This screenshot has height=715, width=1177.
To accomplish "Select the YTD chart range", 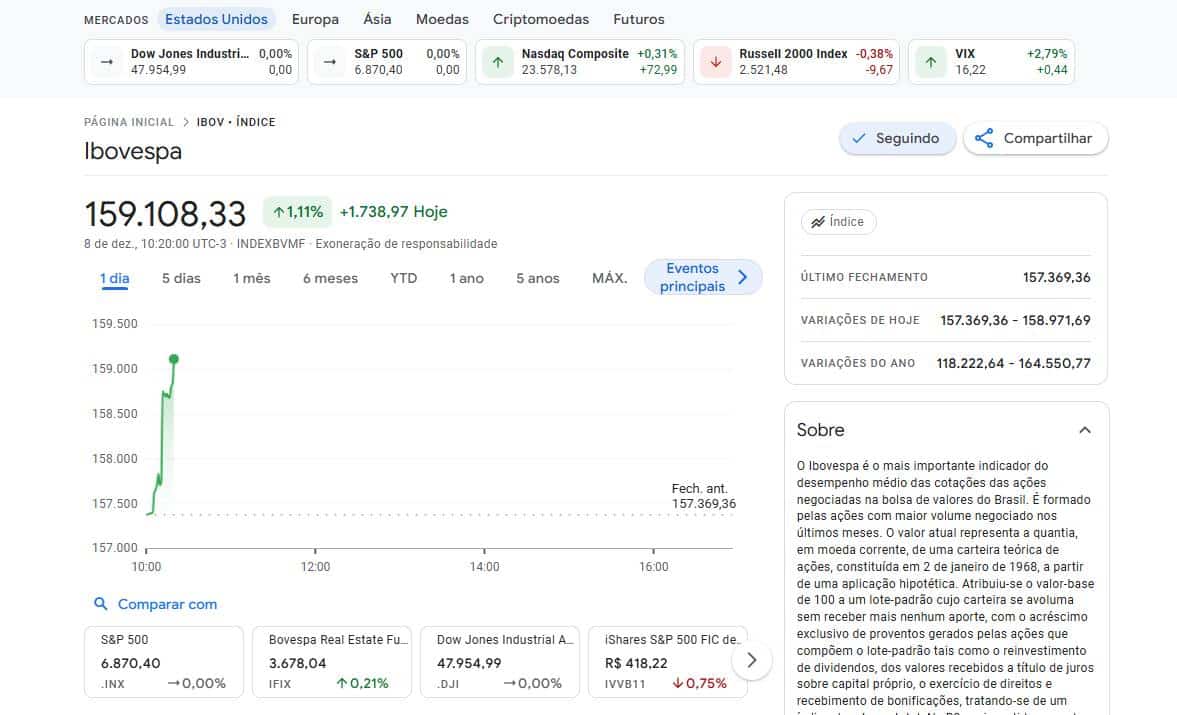I will point(403,278).
